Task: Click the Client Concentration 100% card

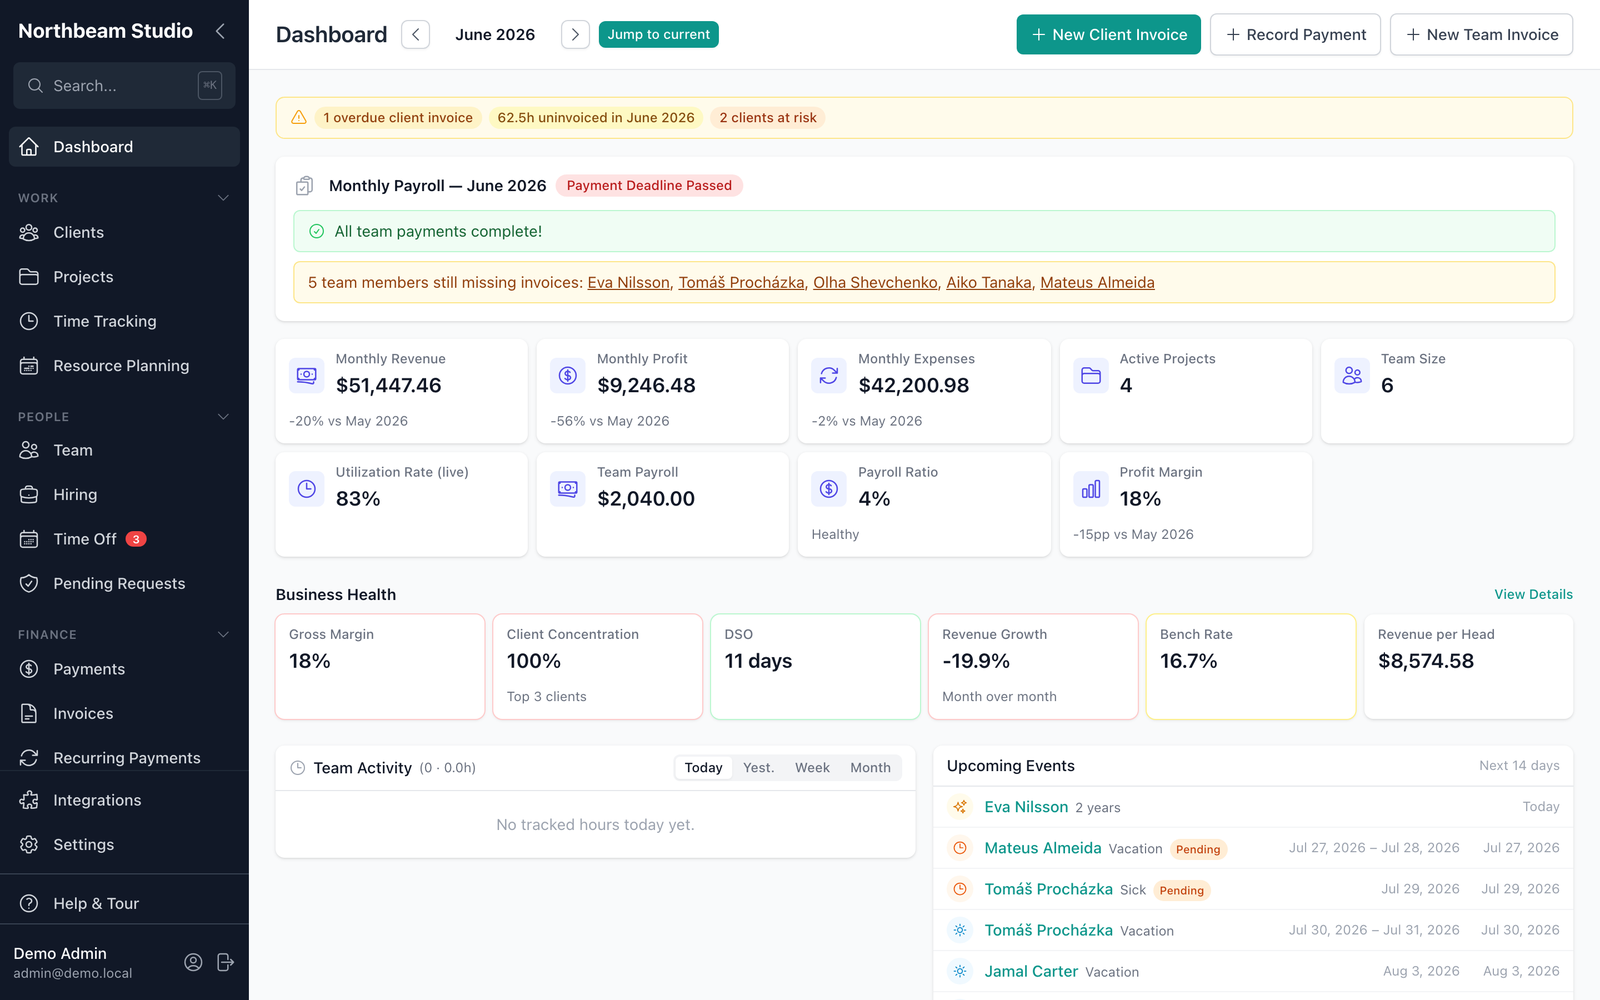Action: click(x=597, y=666)
